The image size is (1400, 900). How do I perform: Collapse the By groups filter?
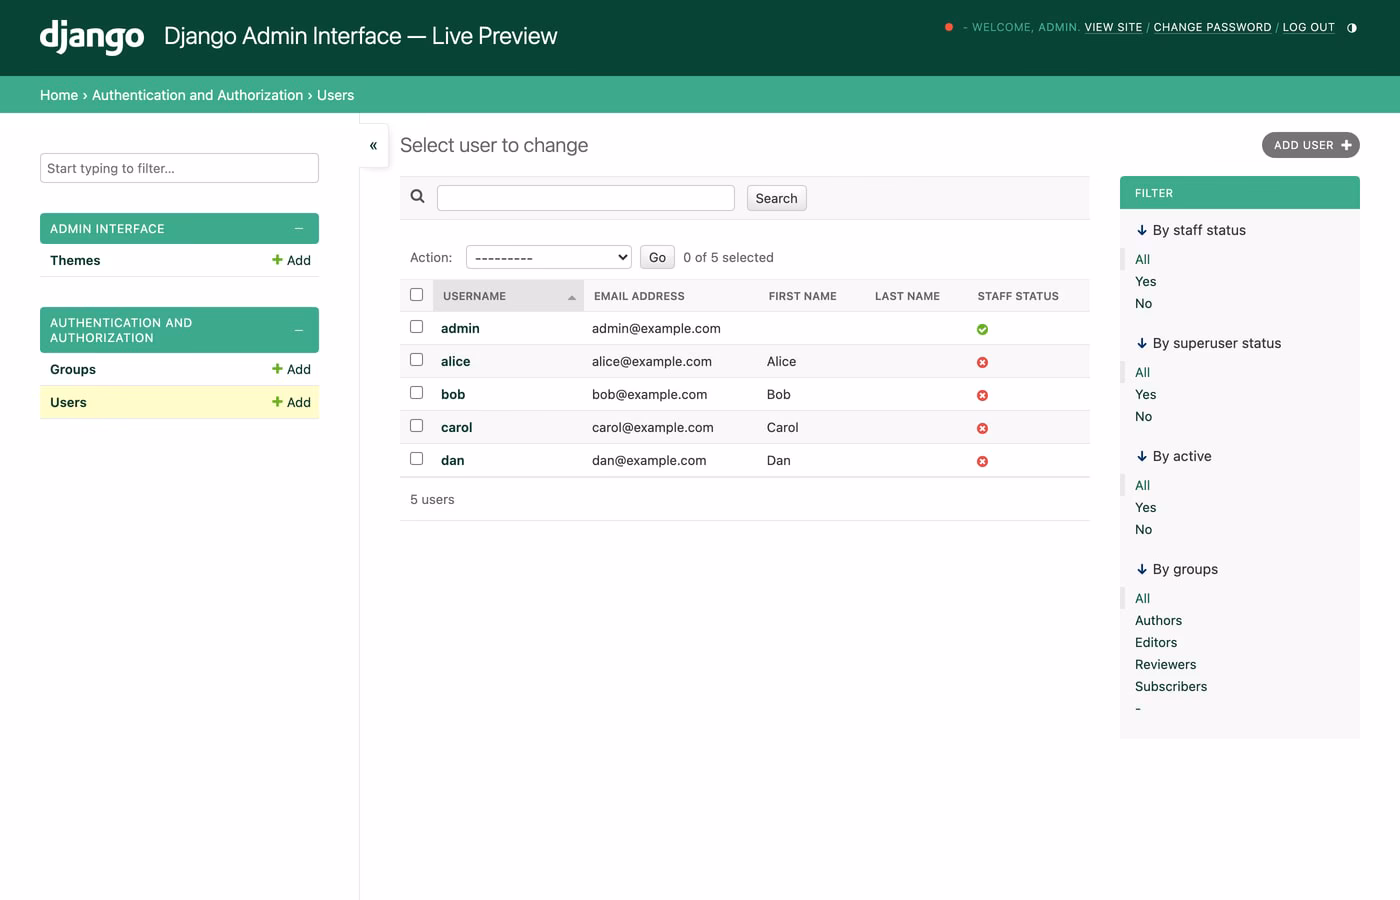pos(1177,569)
